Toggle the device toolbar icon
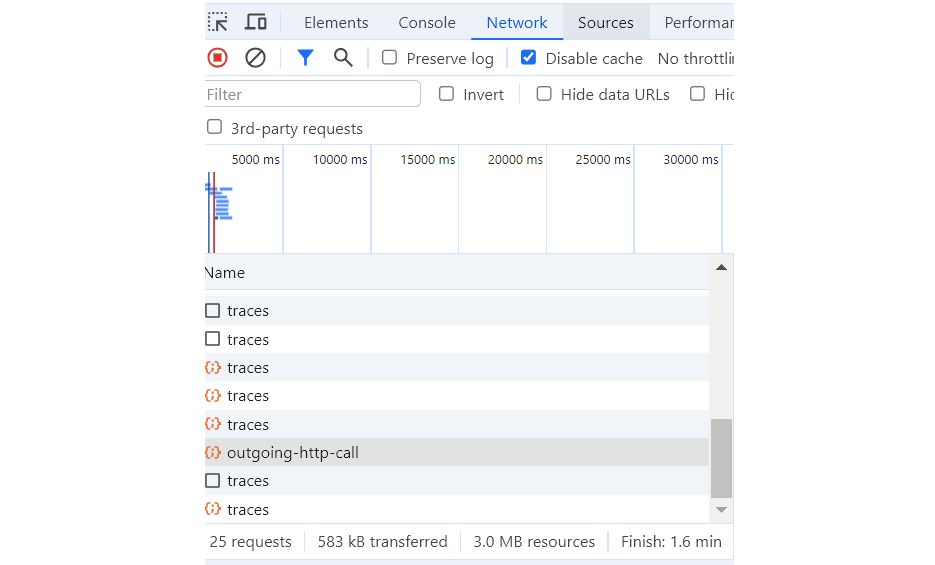This screenshot has width=935, height=565. (x=256, y=22)
